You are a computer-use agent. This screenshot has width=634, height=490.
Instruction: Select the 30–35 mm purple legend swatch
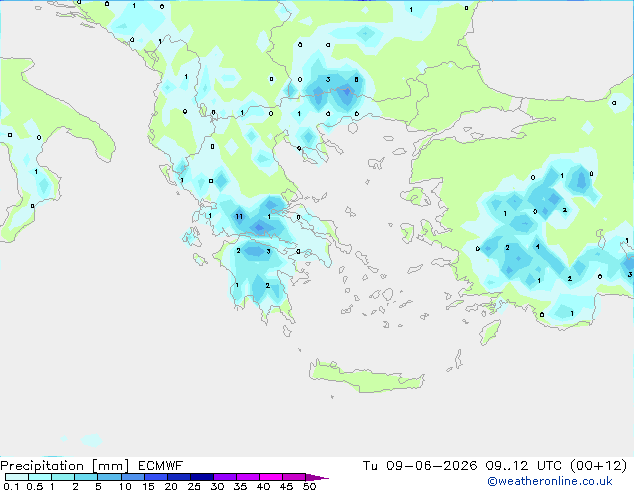pos(224,477)
